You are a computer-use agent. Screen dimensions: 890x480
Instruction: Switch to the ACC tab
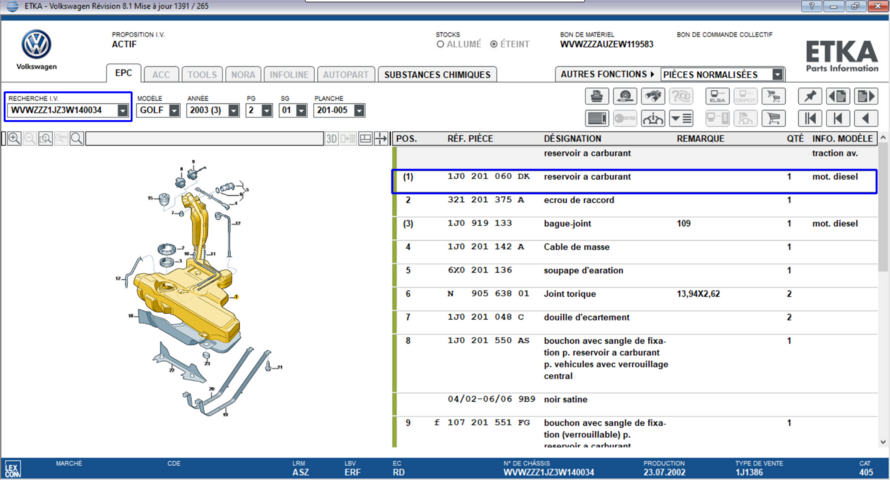point(161,75)
